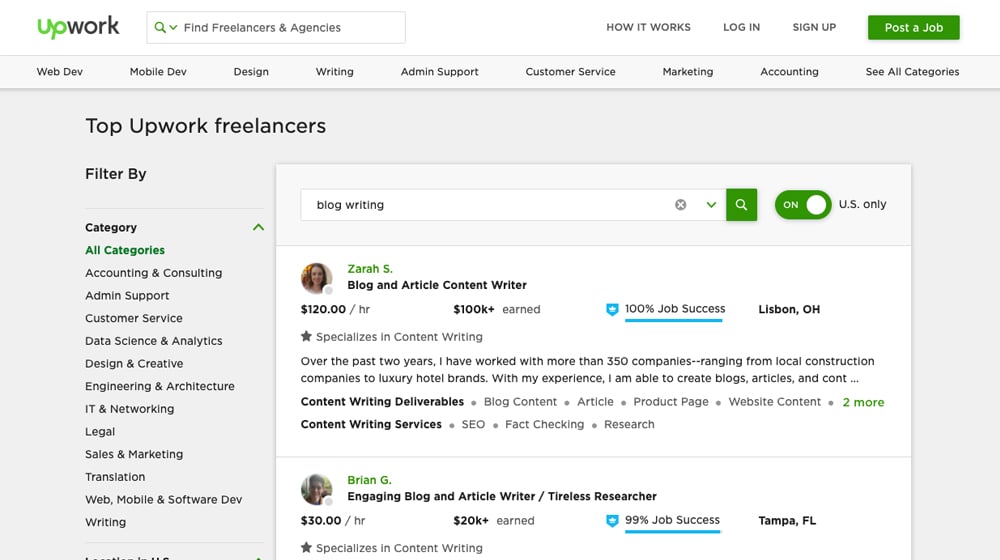Filter by Admin Support in sidebar
Image resolution: width=1000 pixels, height=560 pixels.
click(127, 295)
